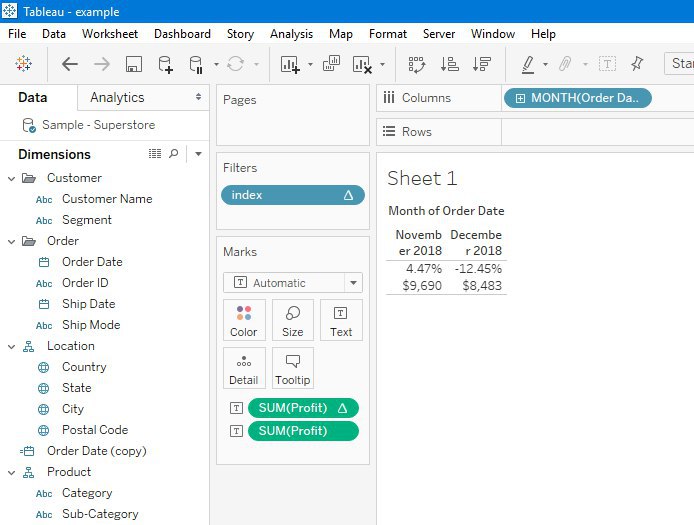Open the Highlight dropdown arrow
Viewport: 694px width, 525px height.
point(545,64)
